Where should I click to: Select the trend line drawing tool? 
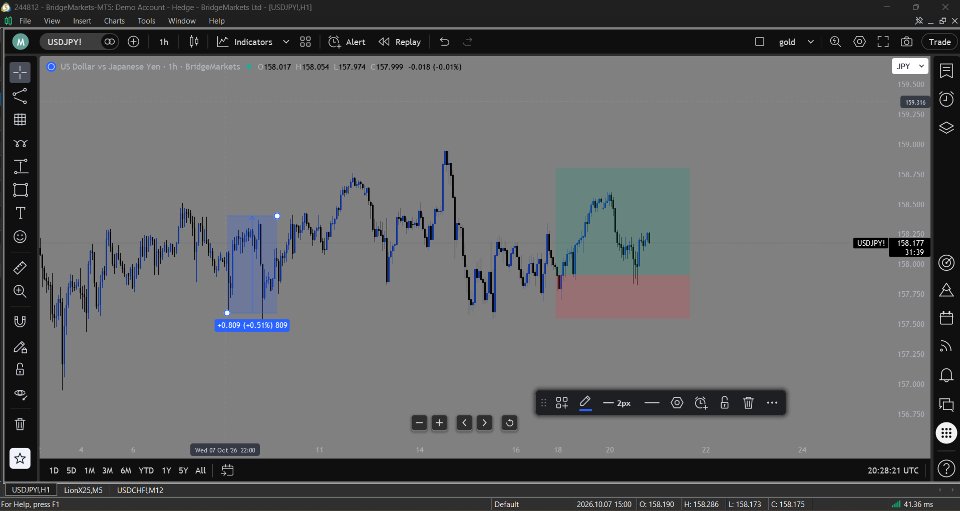point(20,96)
